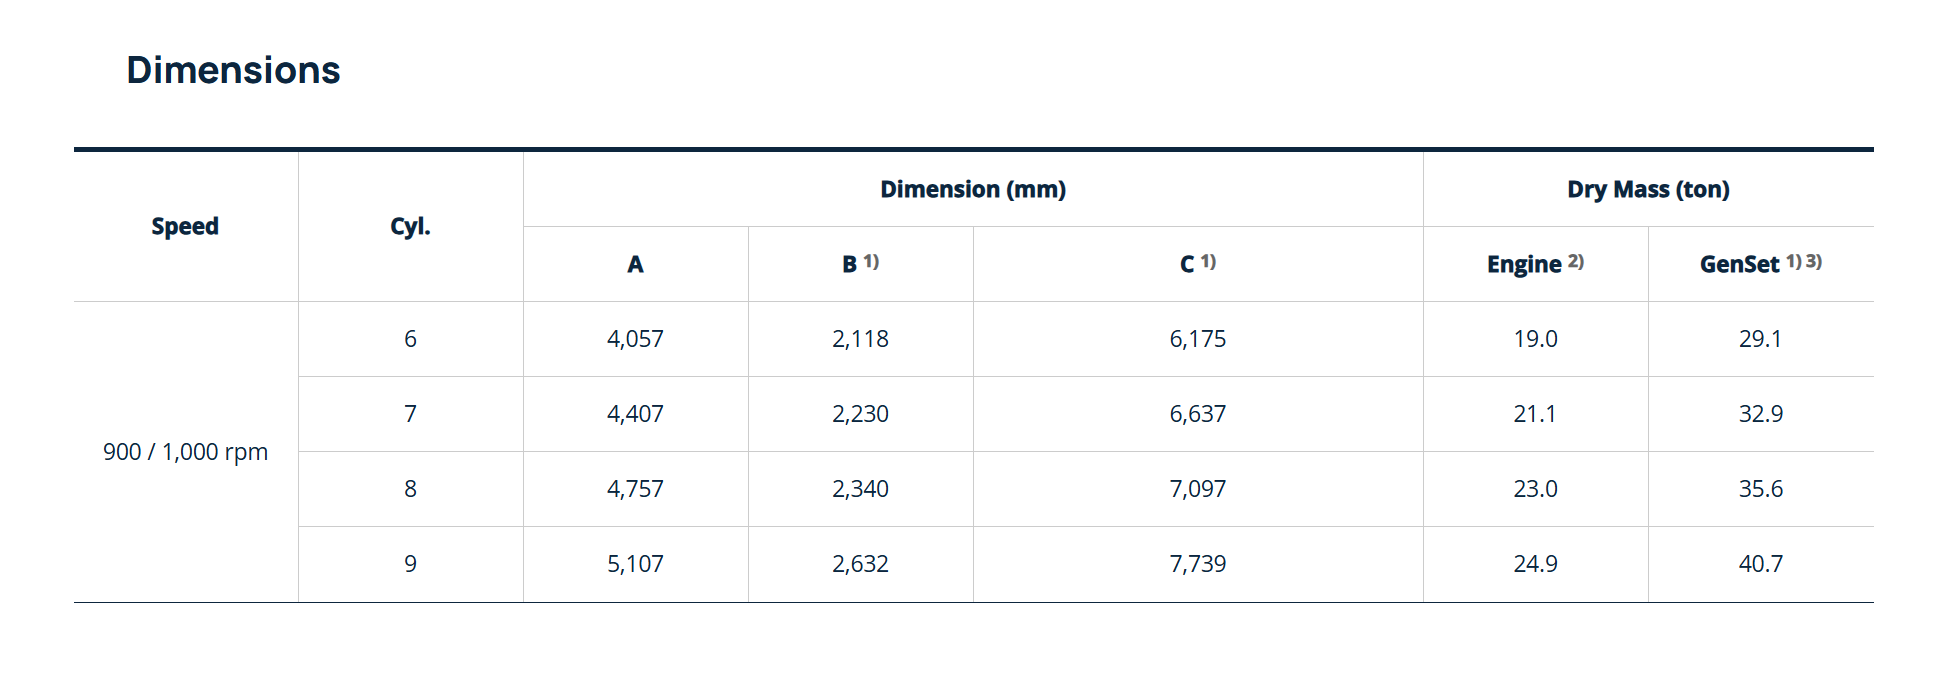Click the Dimensions heading
Screen dimensions: 1959x684
233,70
